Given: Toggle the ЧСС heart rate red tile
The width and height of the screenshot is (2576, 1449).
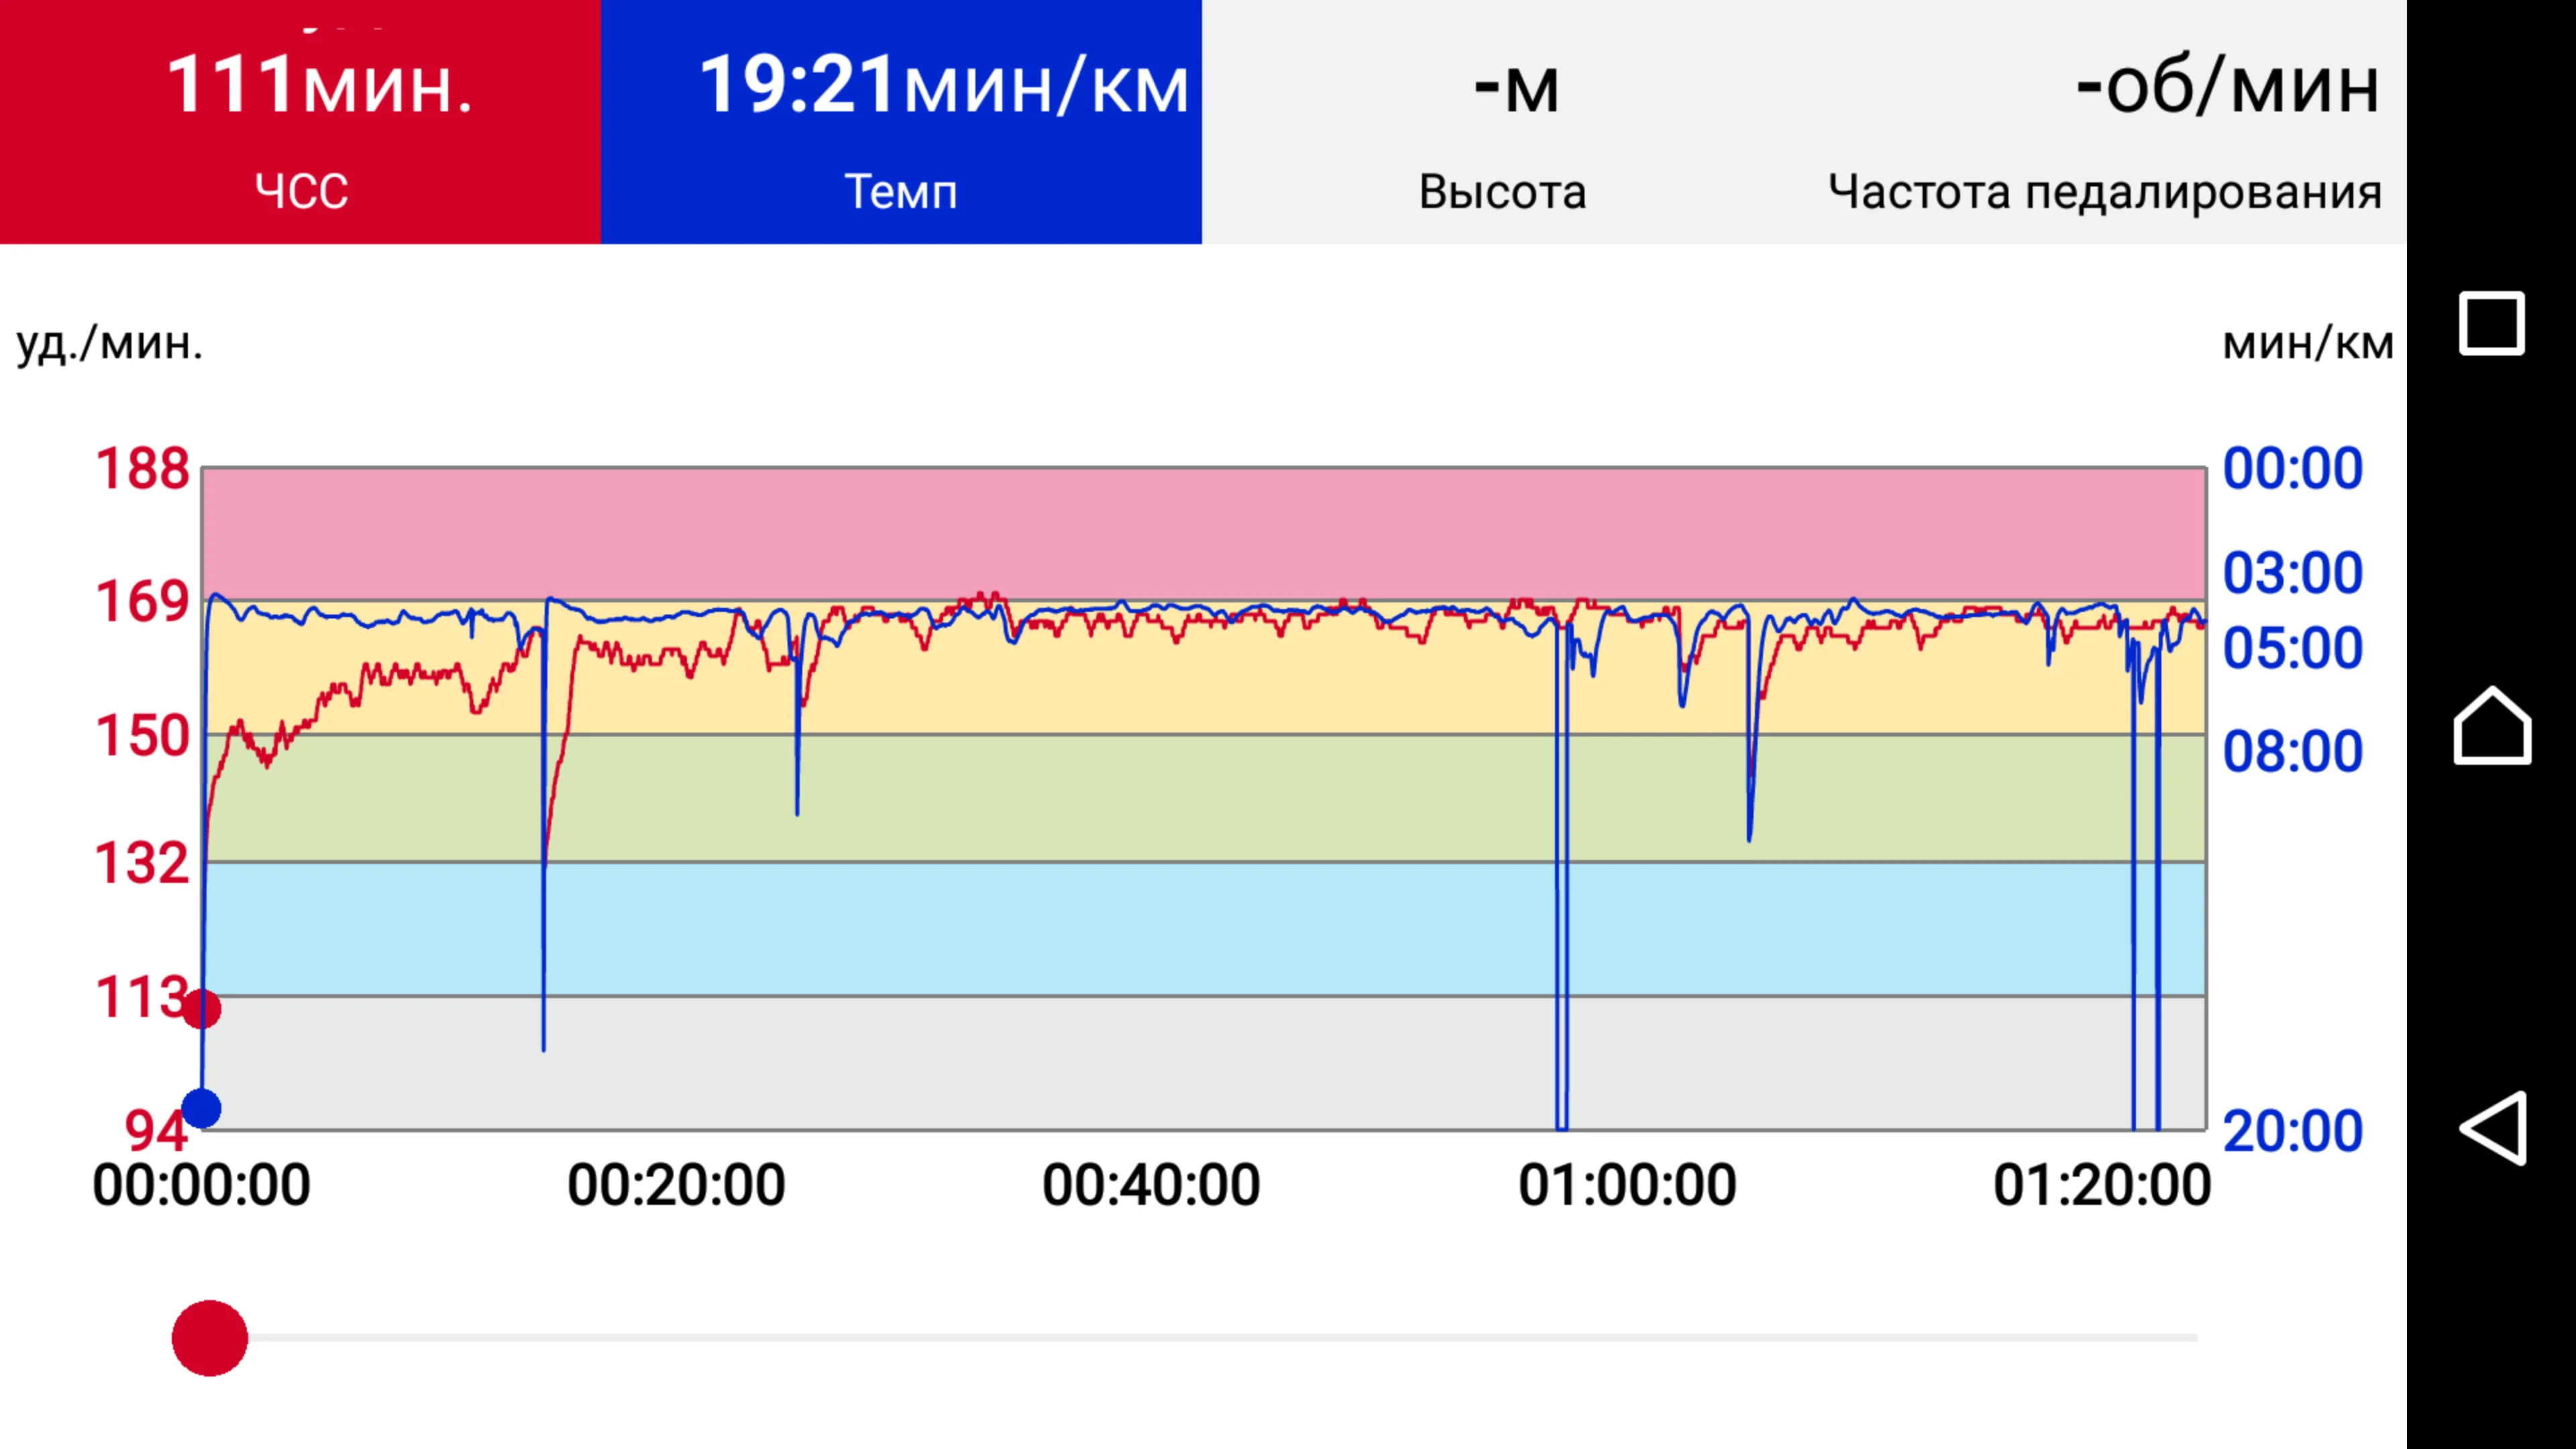Looking at the screenshot, I should point(300,122).
